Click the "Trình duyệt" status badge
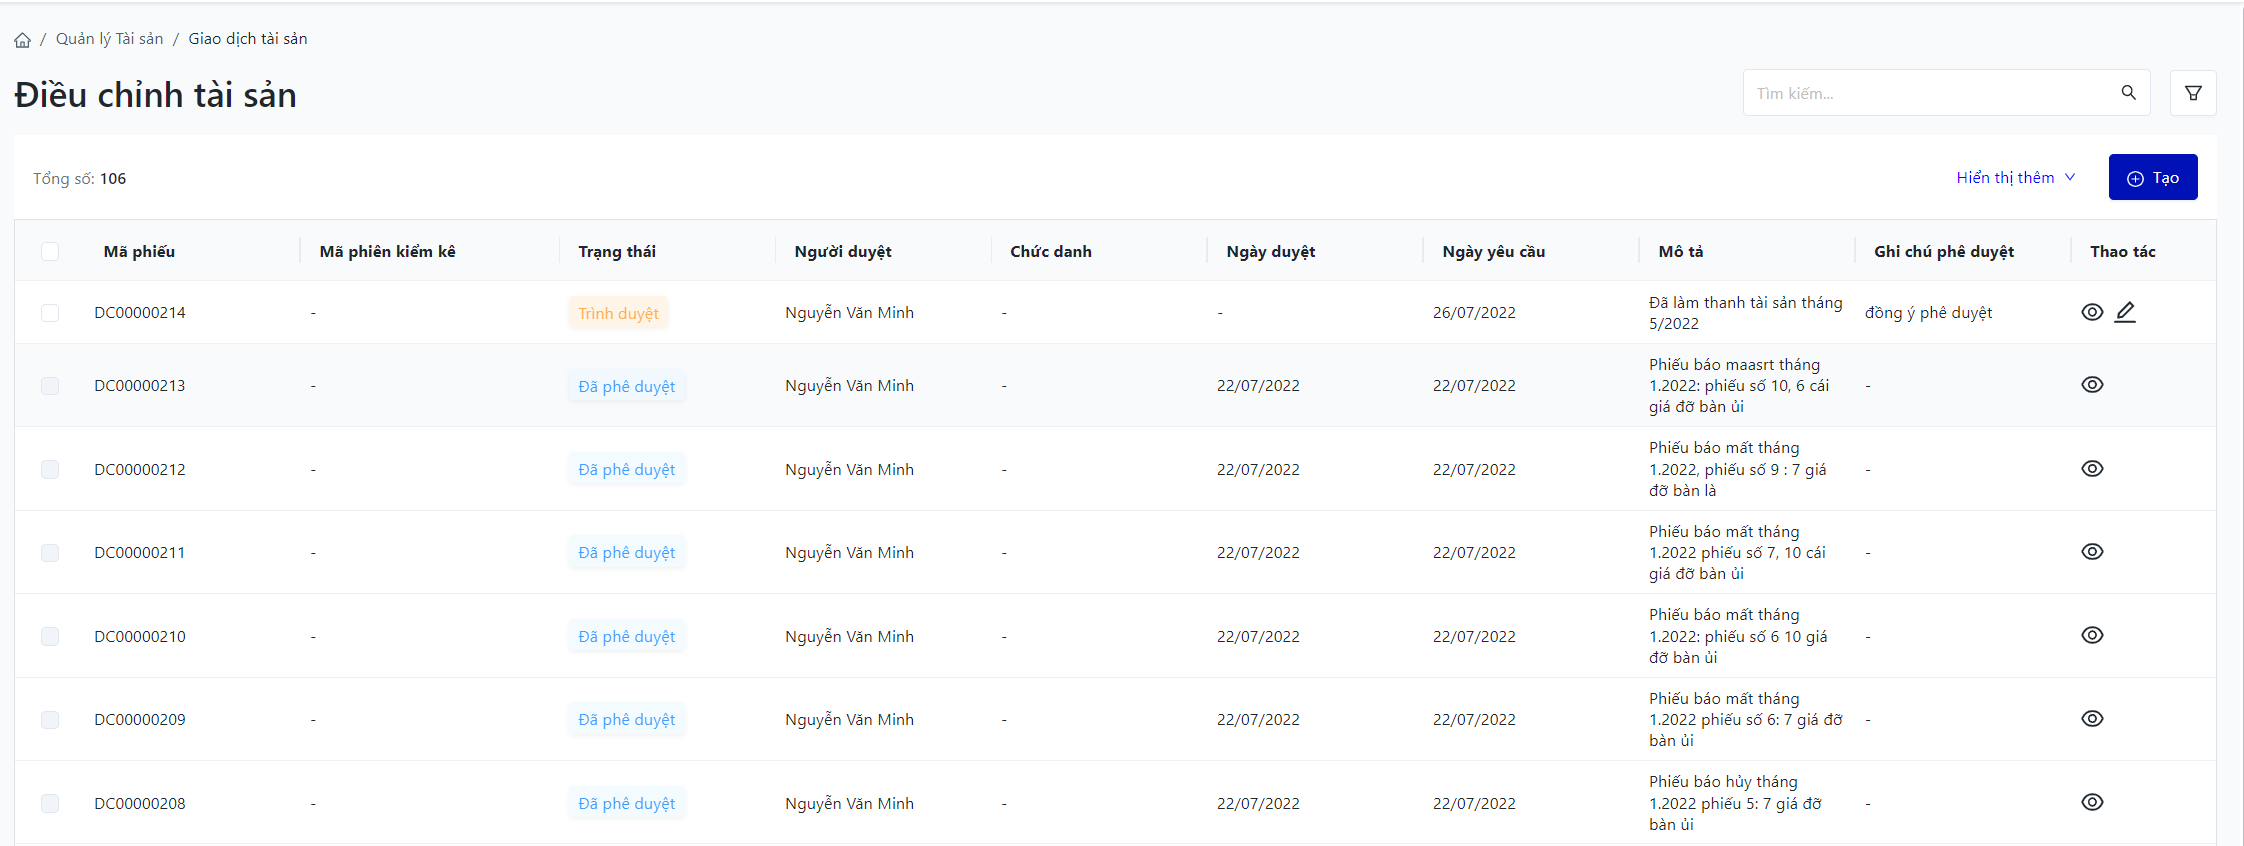The height and width of the screenshot is (846, 2244). click(x=618, y=314)
